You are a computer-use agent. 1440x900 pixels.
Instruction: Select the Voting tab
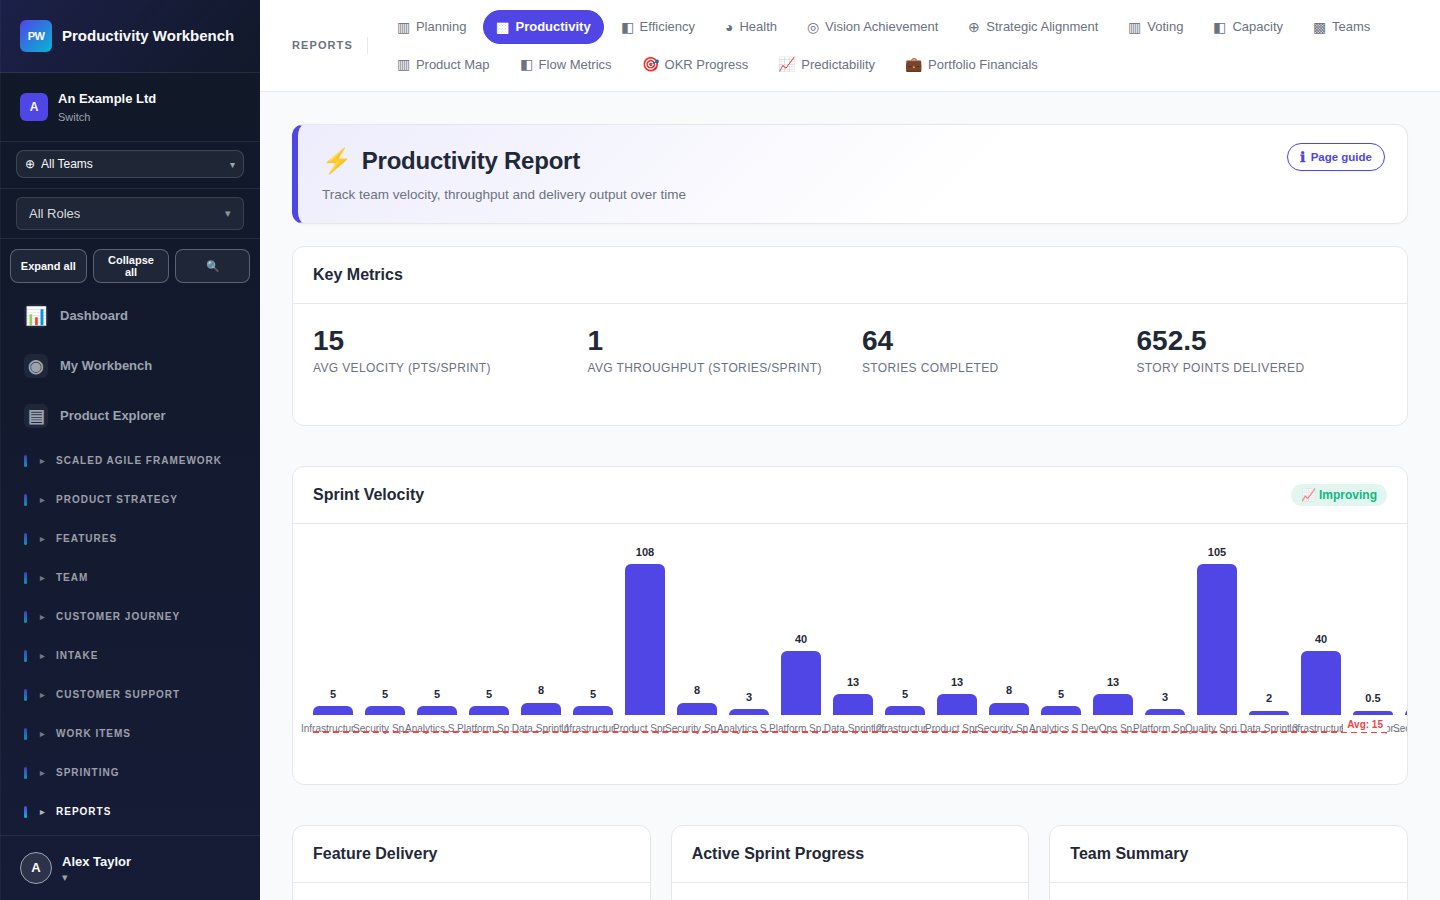tap(1156, 27)
